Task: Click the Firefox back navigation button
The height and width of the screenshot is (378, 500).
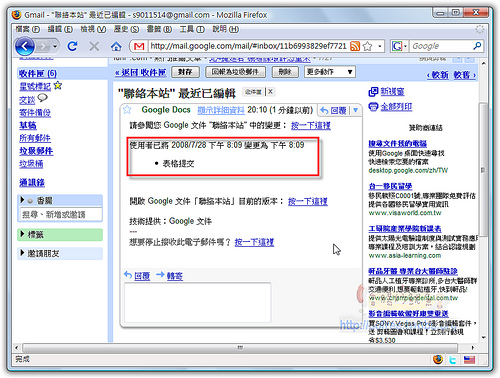Action: pyautogui.click(x=25, y=46)
